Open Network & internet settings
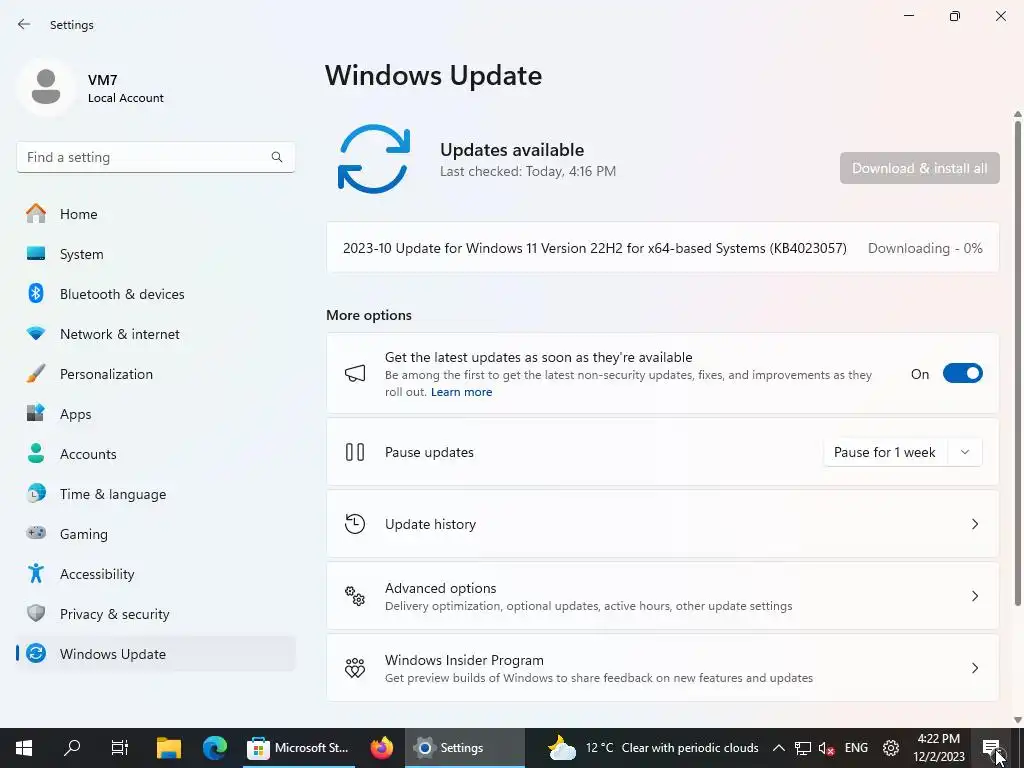 (x=155, y=334)
